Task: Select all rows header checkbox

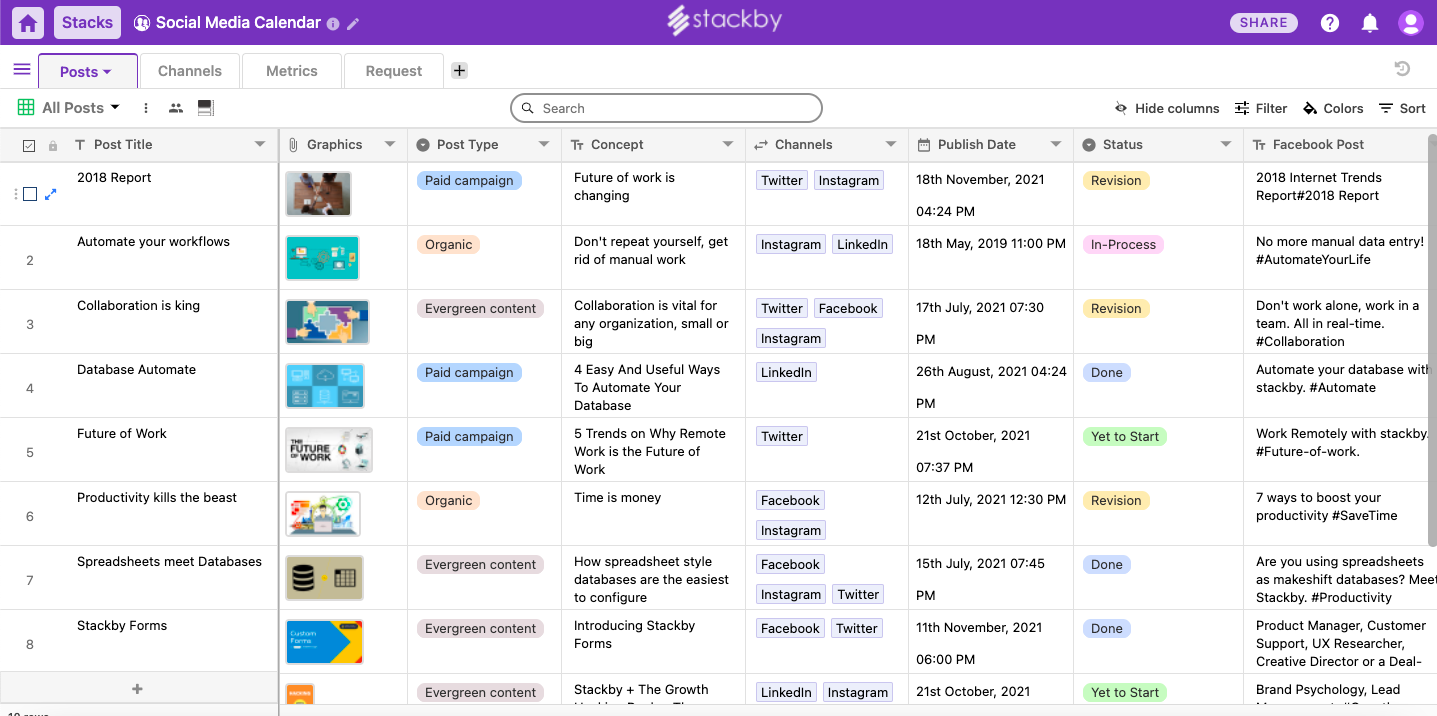Action: [29, 146]
